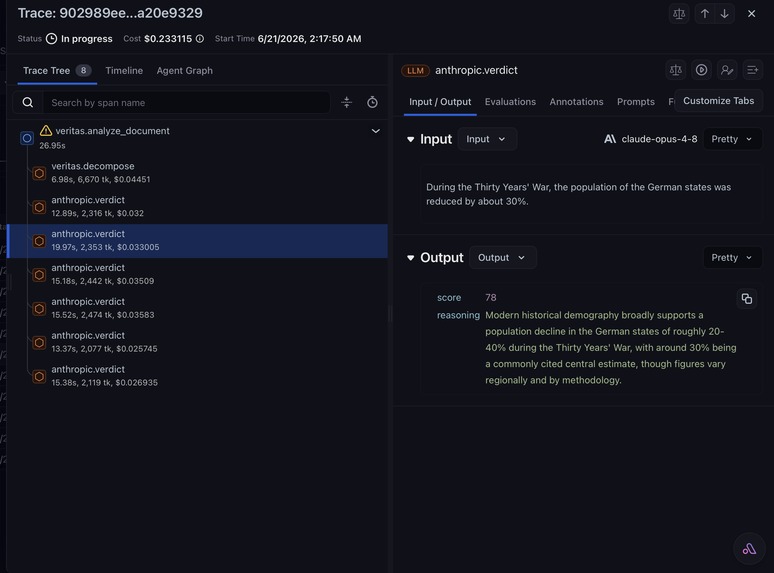Screen dimensions: 774x573
Task: Click the In progress status clock icon
Action: coord(51,38)
